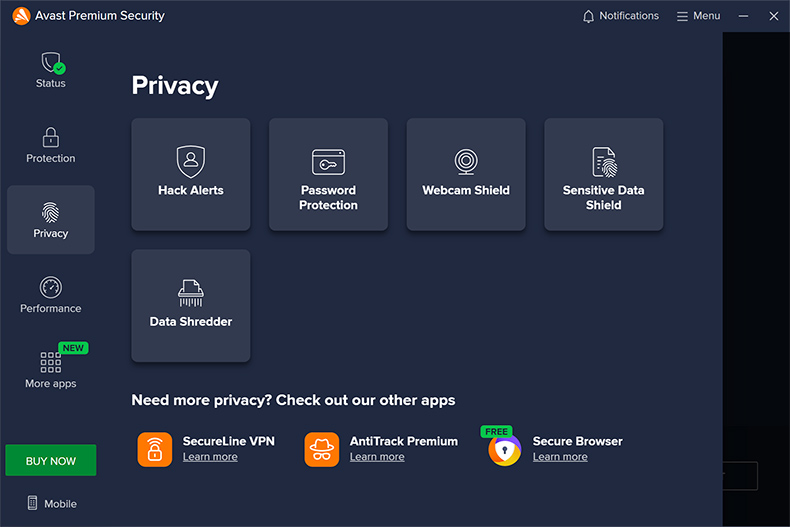Close the Avast Premium Security window
The width and height of the screenshot is (790, 527).
(x=774, y=16)
